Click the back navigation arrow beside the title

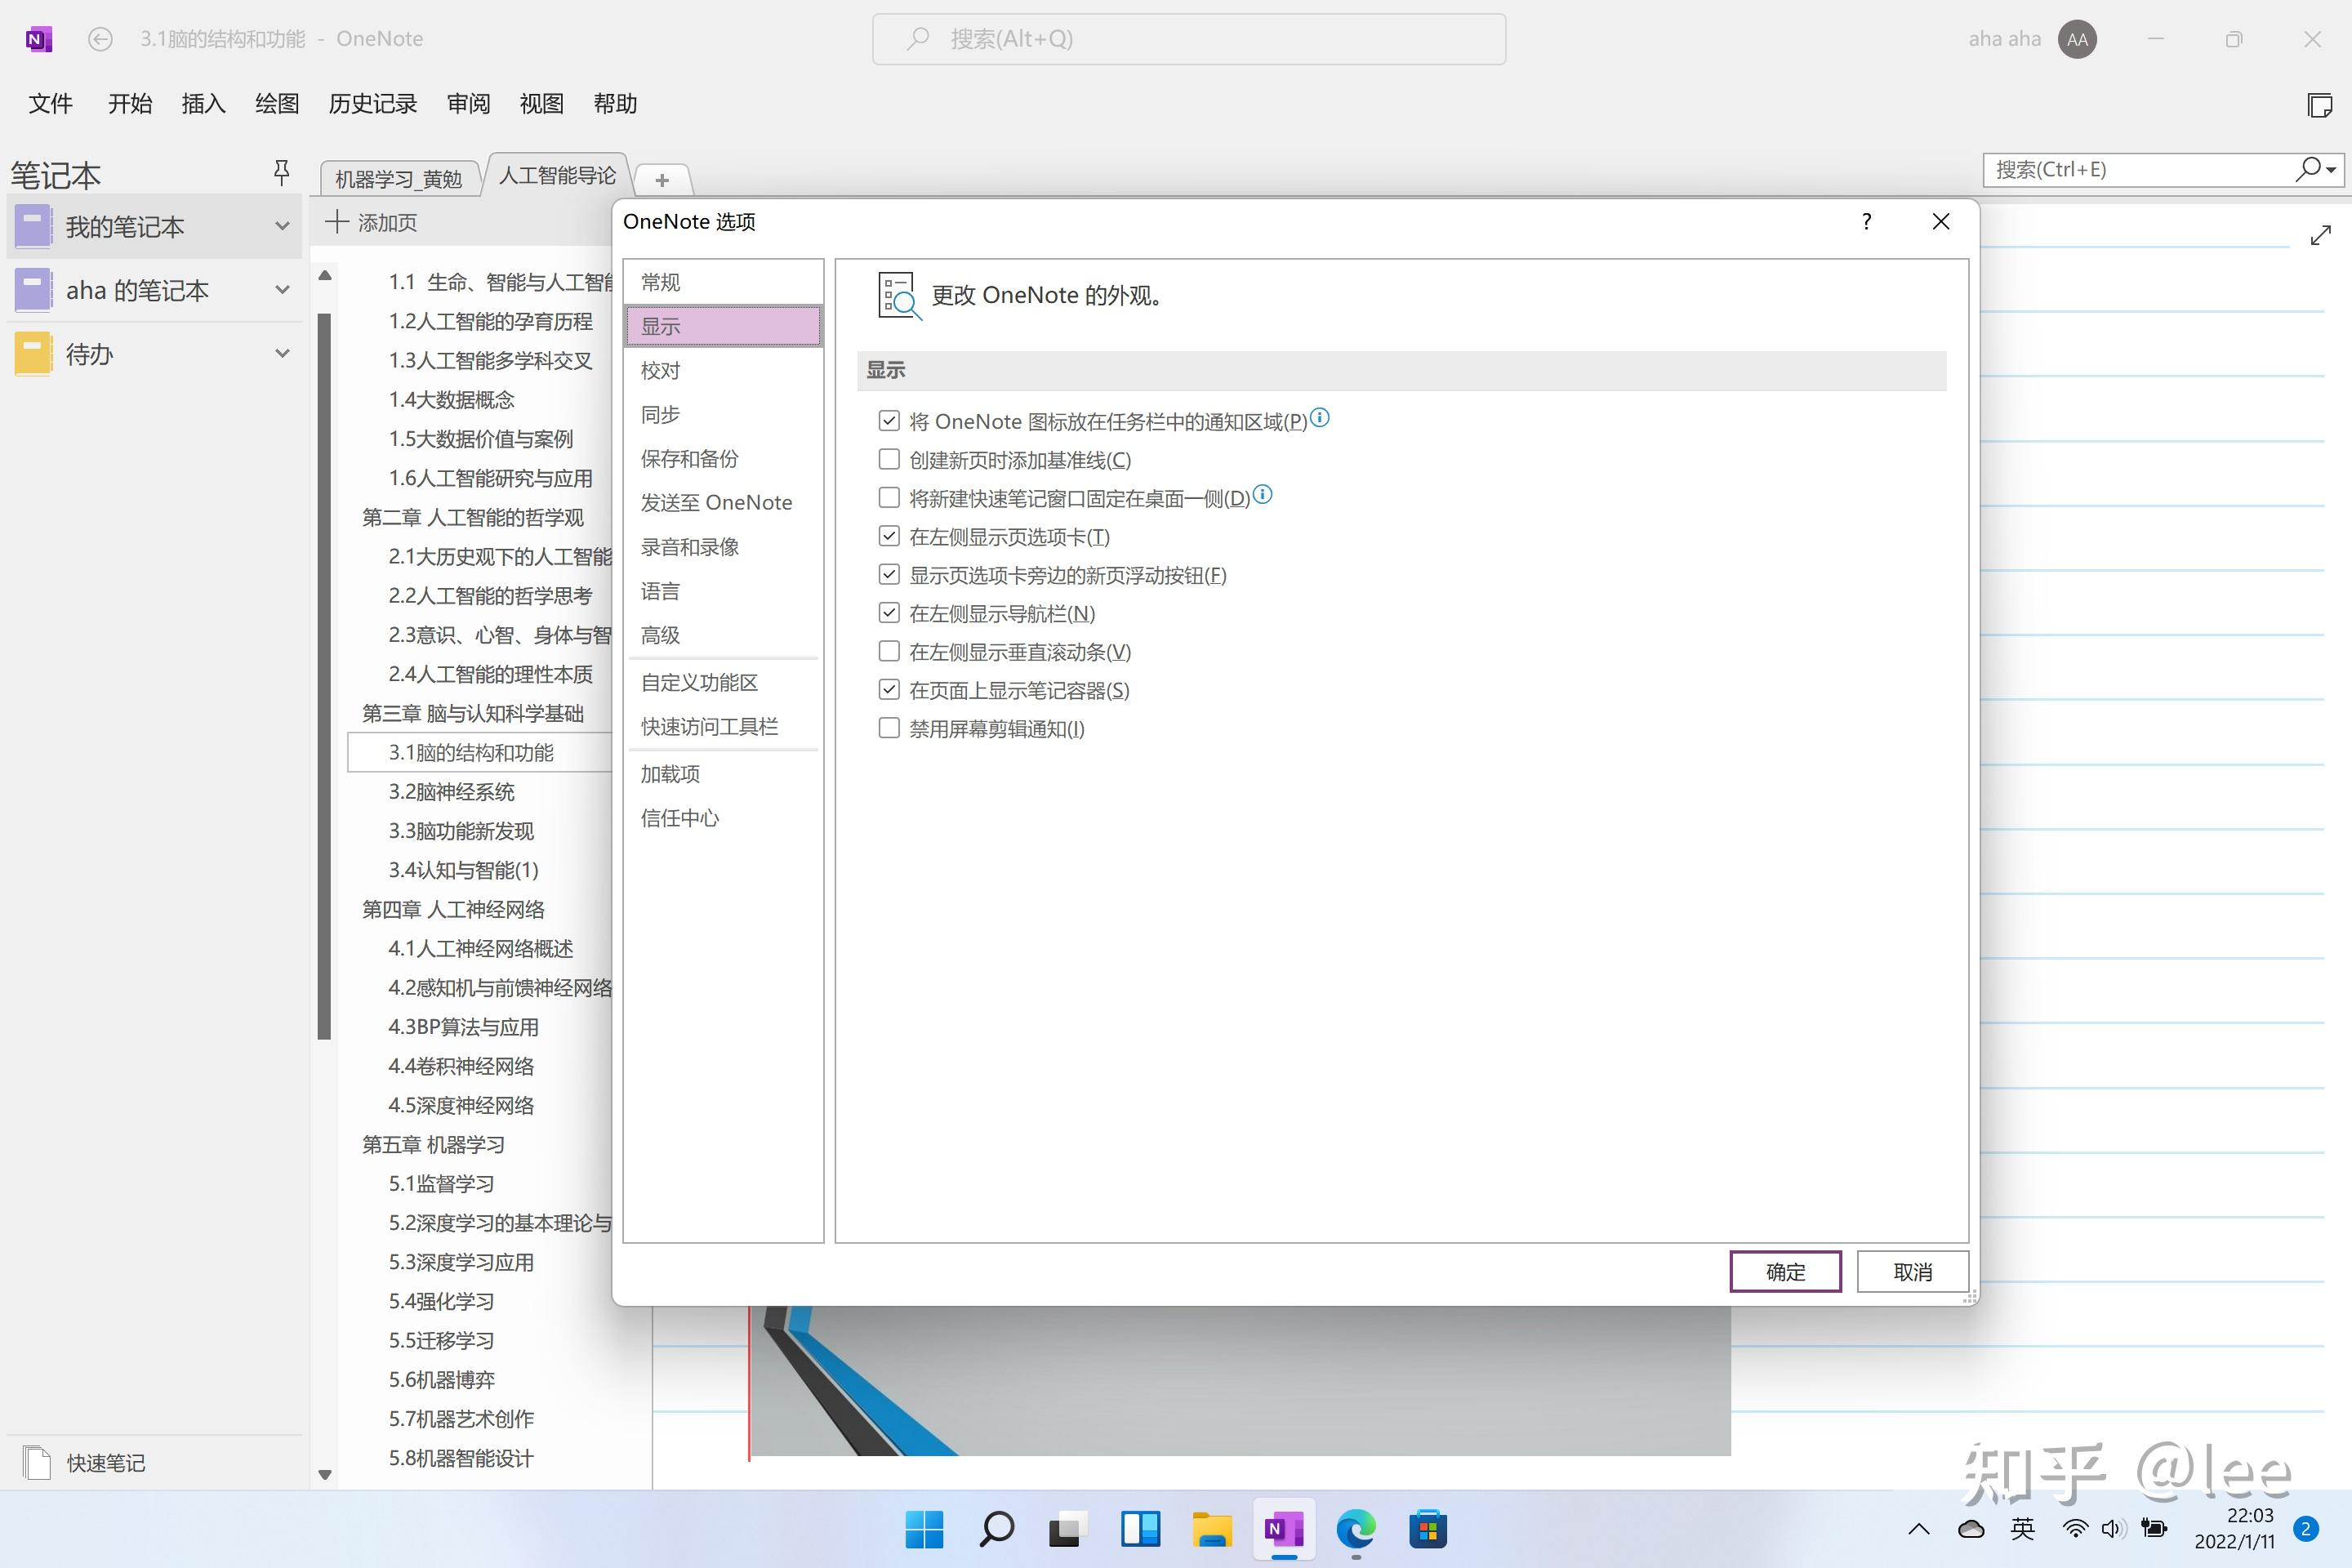(100, 39)
